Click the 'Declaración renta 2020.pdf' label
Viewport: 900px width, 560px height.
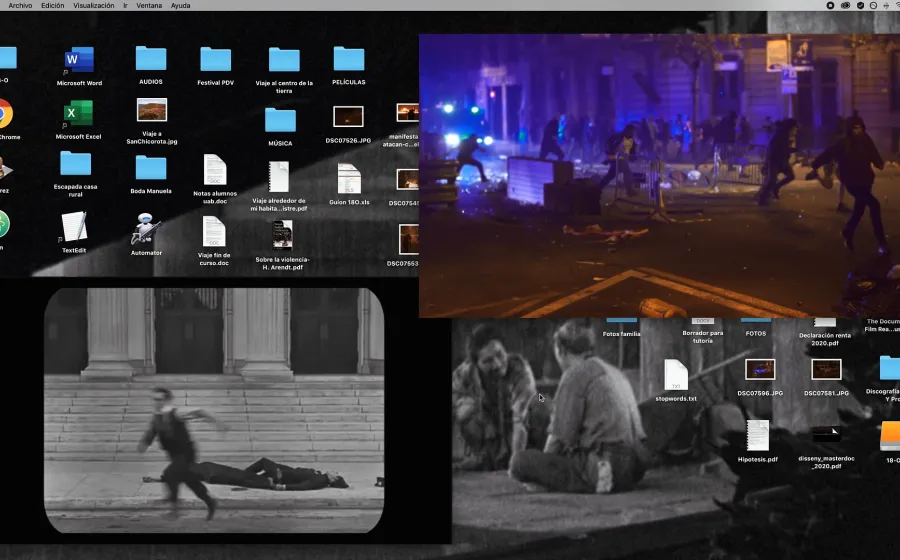(825, 339)
